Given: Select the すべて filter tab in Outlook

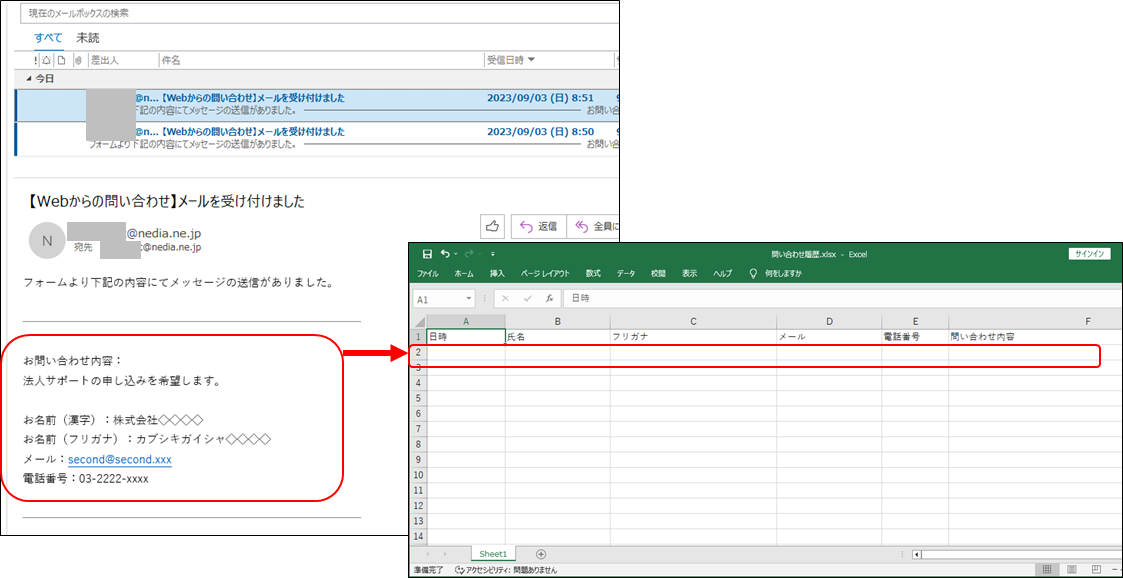Looking at the screenshot, I should pyautogui.click(x=48, y=38).
